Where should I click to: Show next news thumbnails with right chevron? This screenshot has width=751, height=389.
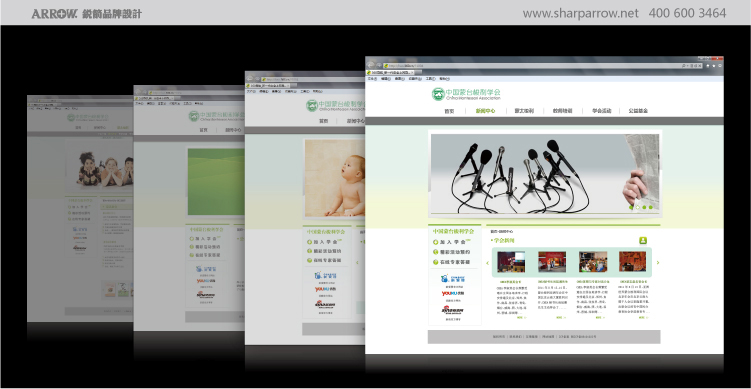pos(658,263)
